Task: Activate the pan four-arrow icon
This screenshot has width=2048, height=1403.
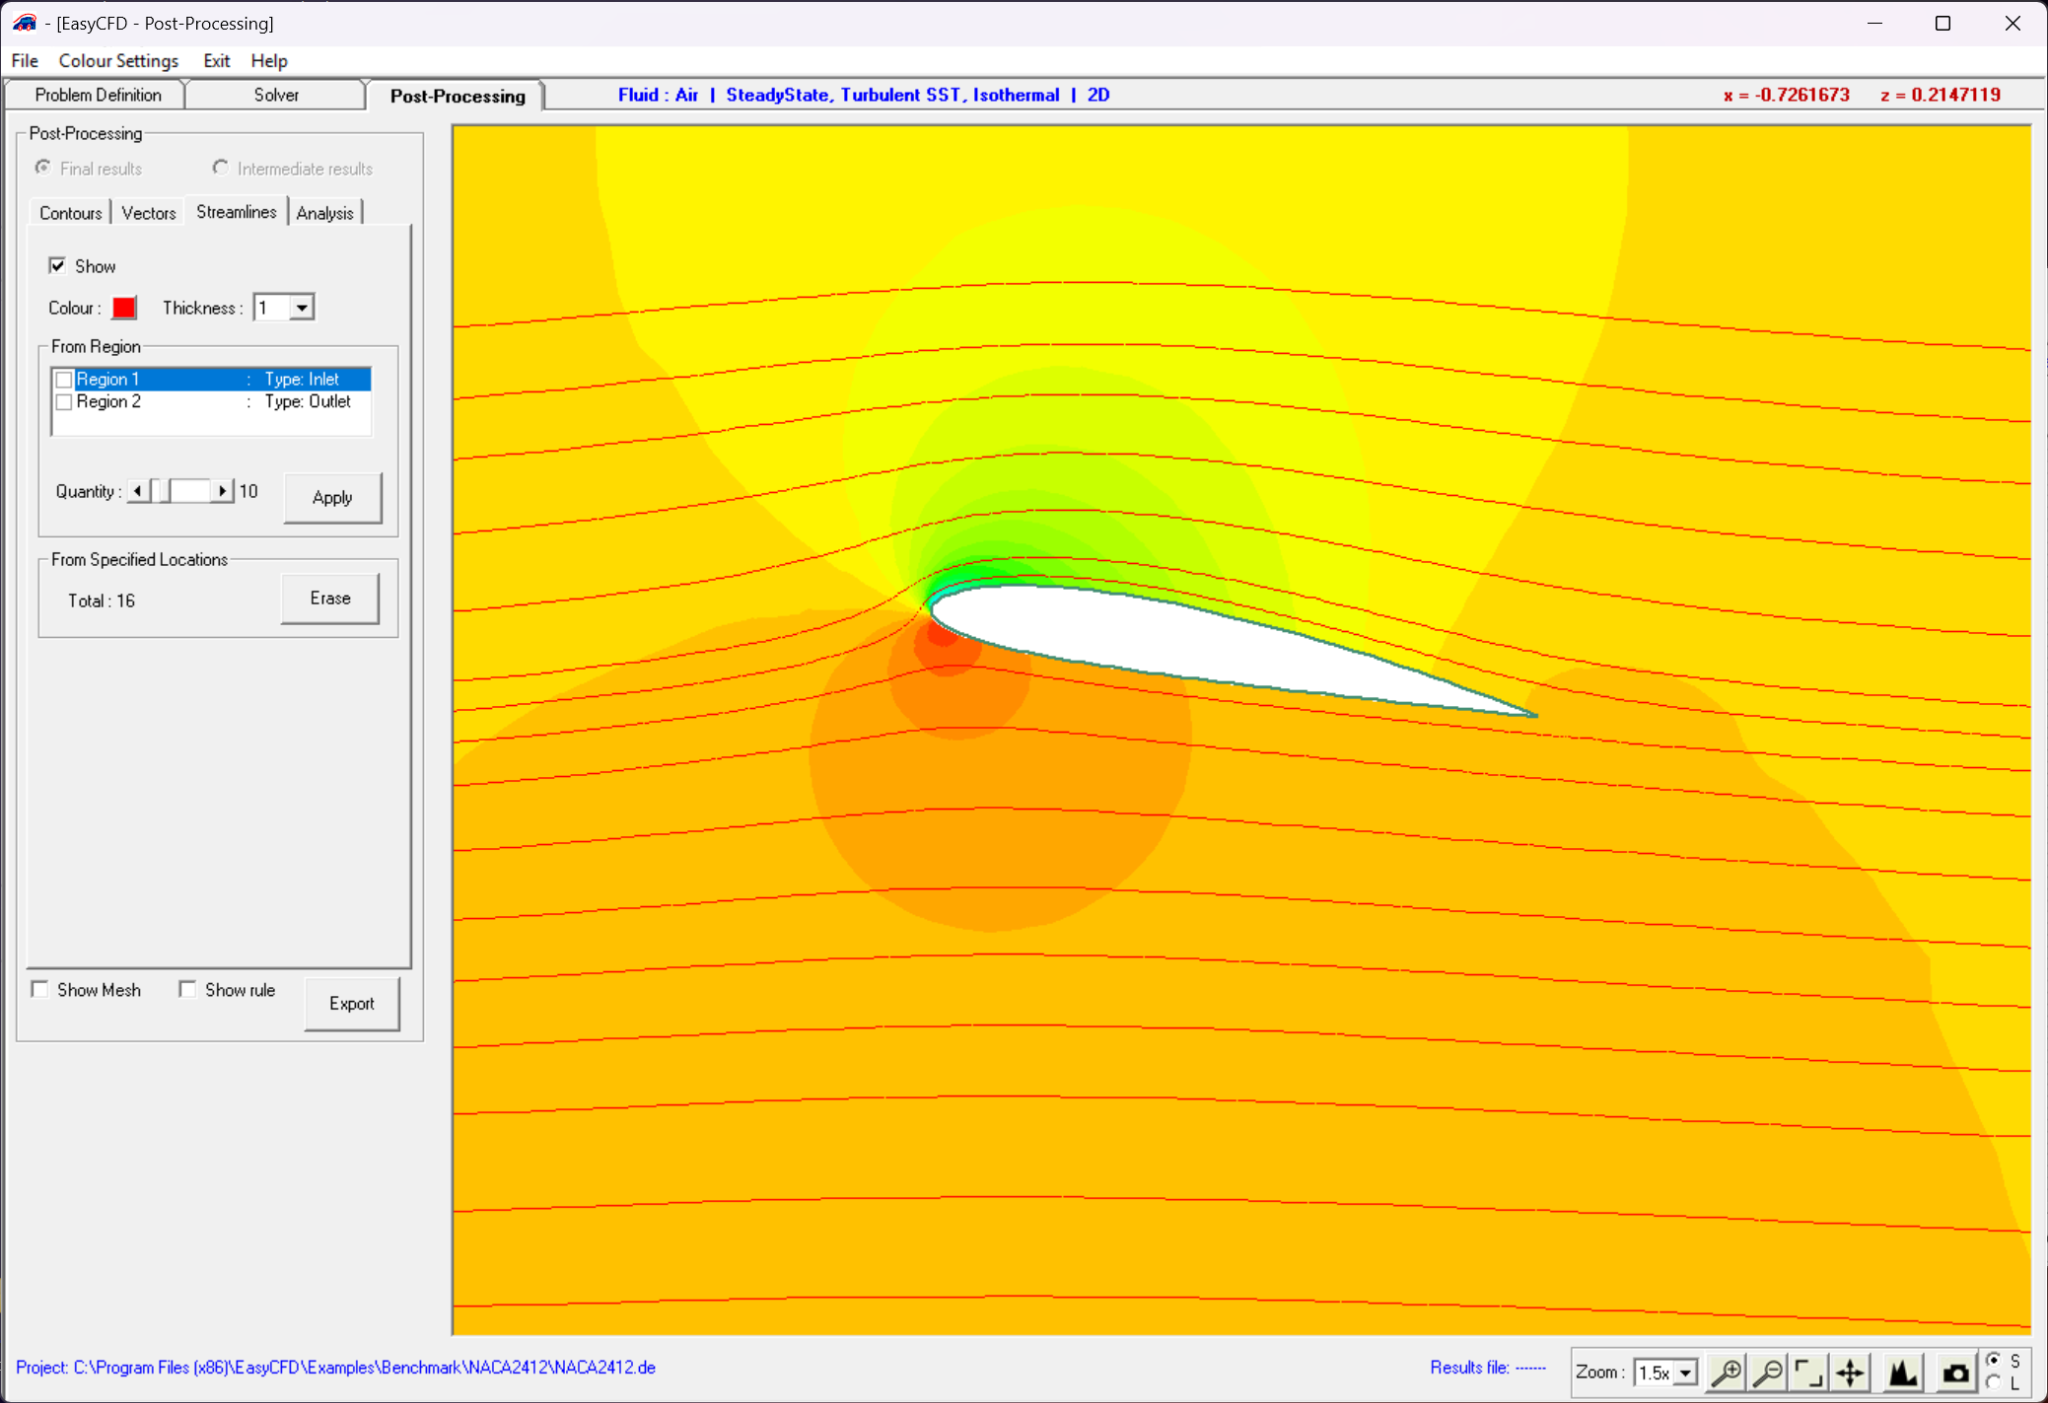Action: tap(1850, 1373)
